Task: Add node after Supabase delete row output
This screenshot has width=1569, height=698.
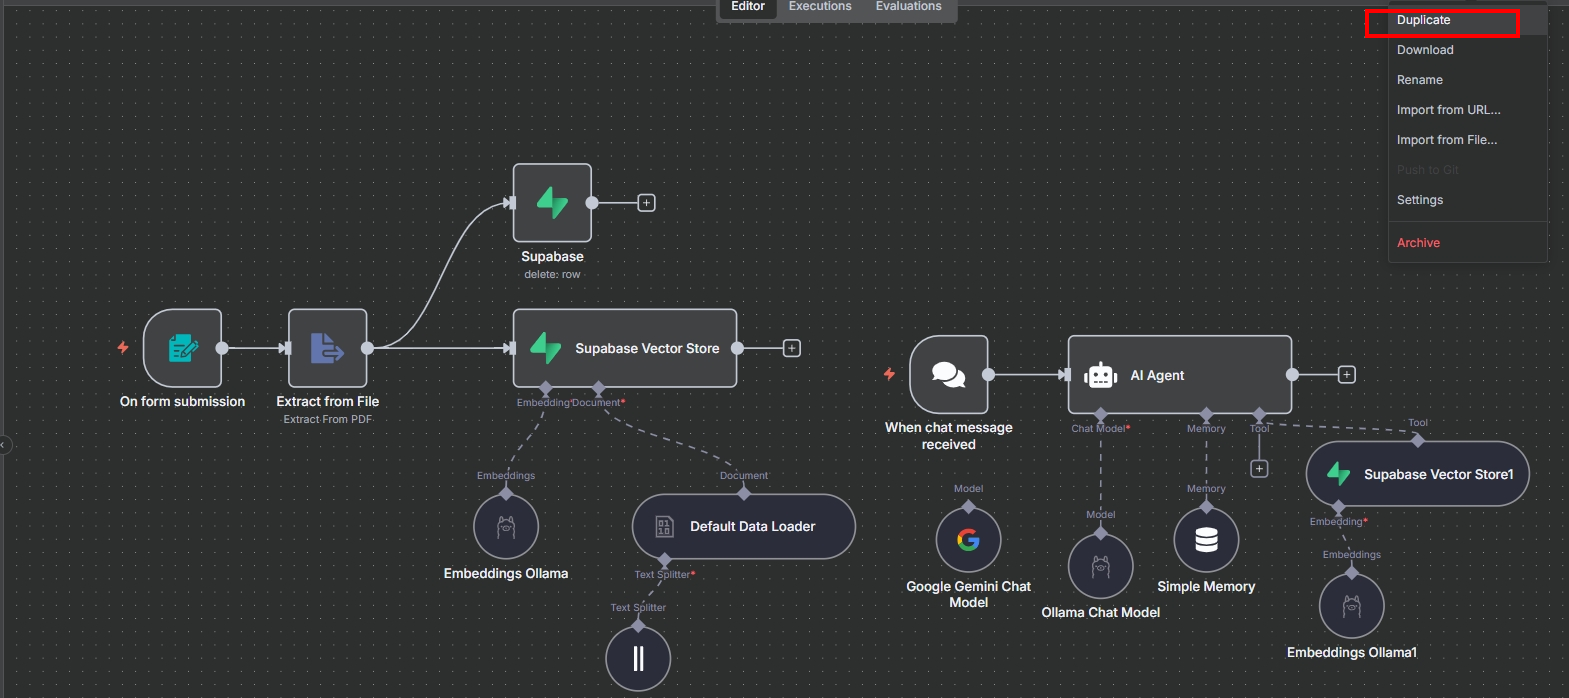Action: tap(647, 203)
